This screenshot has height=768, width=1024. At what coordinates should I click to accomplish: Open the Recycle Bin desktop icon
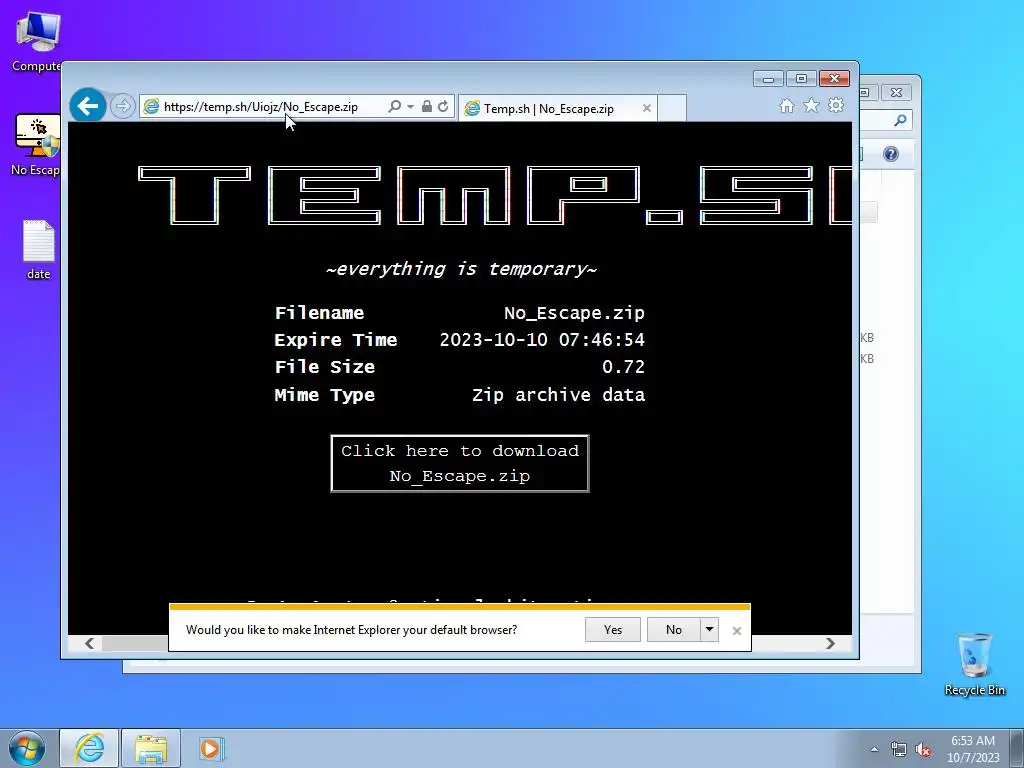(974, 664)
